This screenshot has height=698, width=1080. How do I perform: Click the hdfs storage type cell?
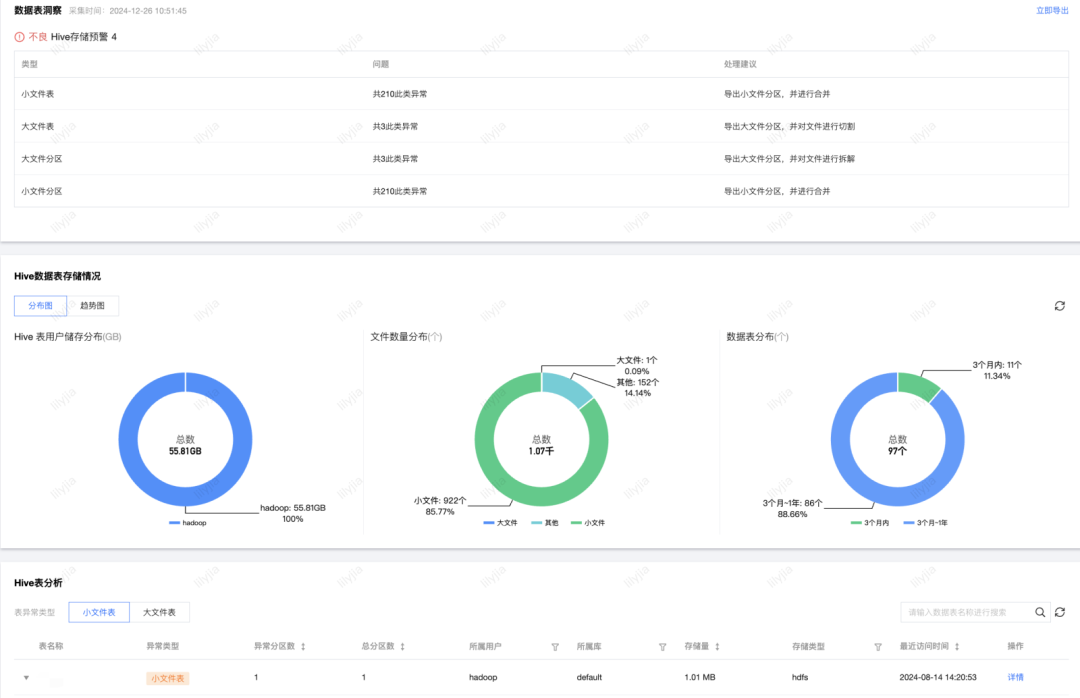click(x=800, y=677)
